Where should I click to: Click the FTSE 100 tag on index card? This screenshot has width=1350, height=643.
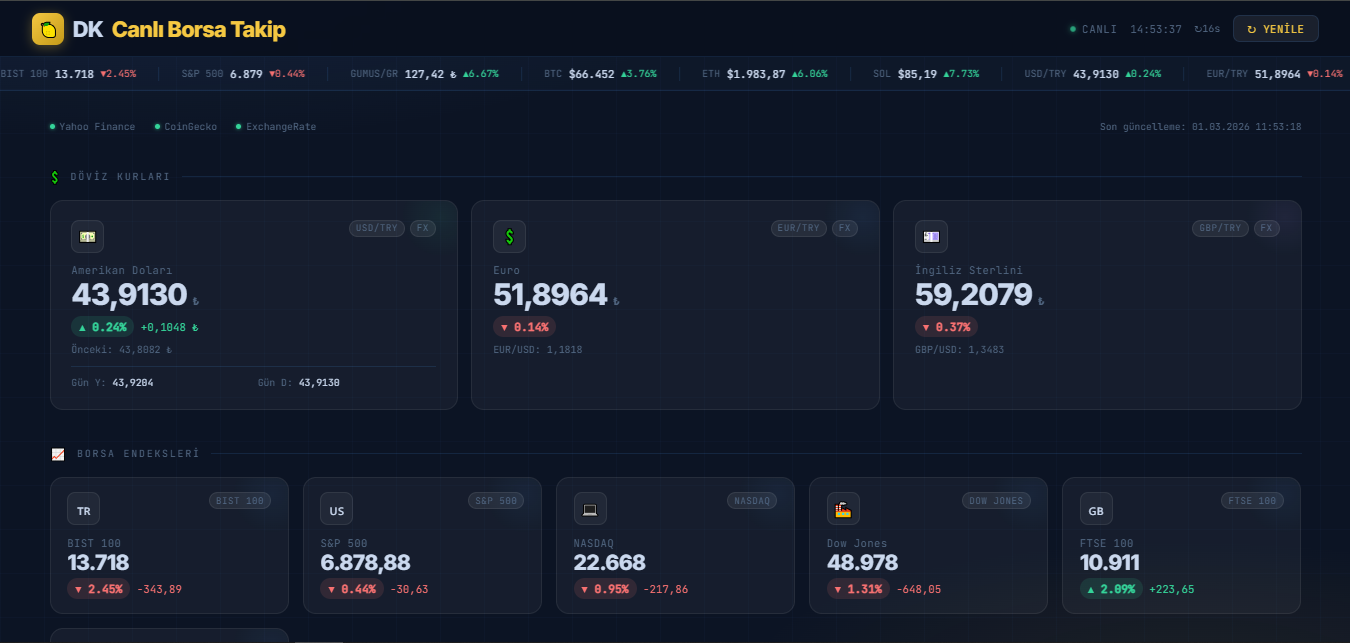[1252, 500]
